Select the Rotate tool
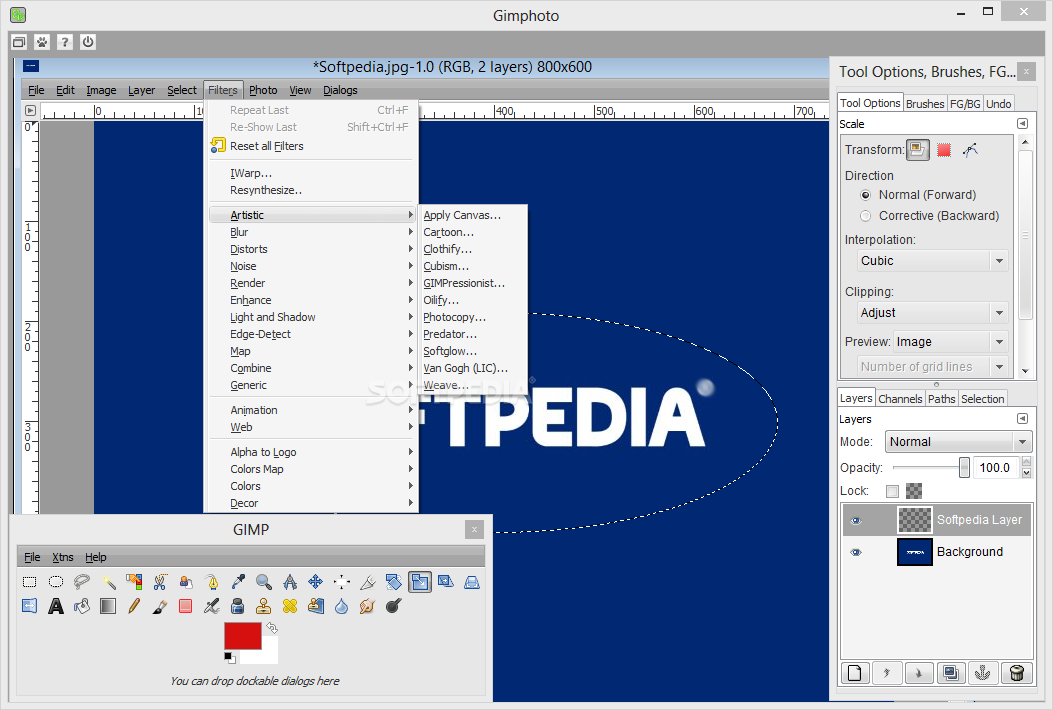The image size is (1053, 710). coord(394,582)
